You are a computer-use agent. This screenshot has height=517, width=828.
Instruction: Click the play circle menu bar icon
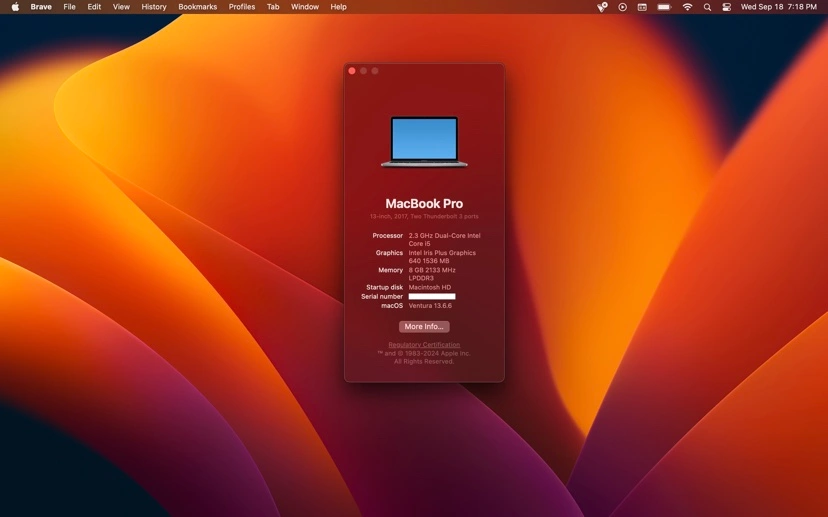622,7
